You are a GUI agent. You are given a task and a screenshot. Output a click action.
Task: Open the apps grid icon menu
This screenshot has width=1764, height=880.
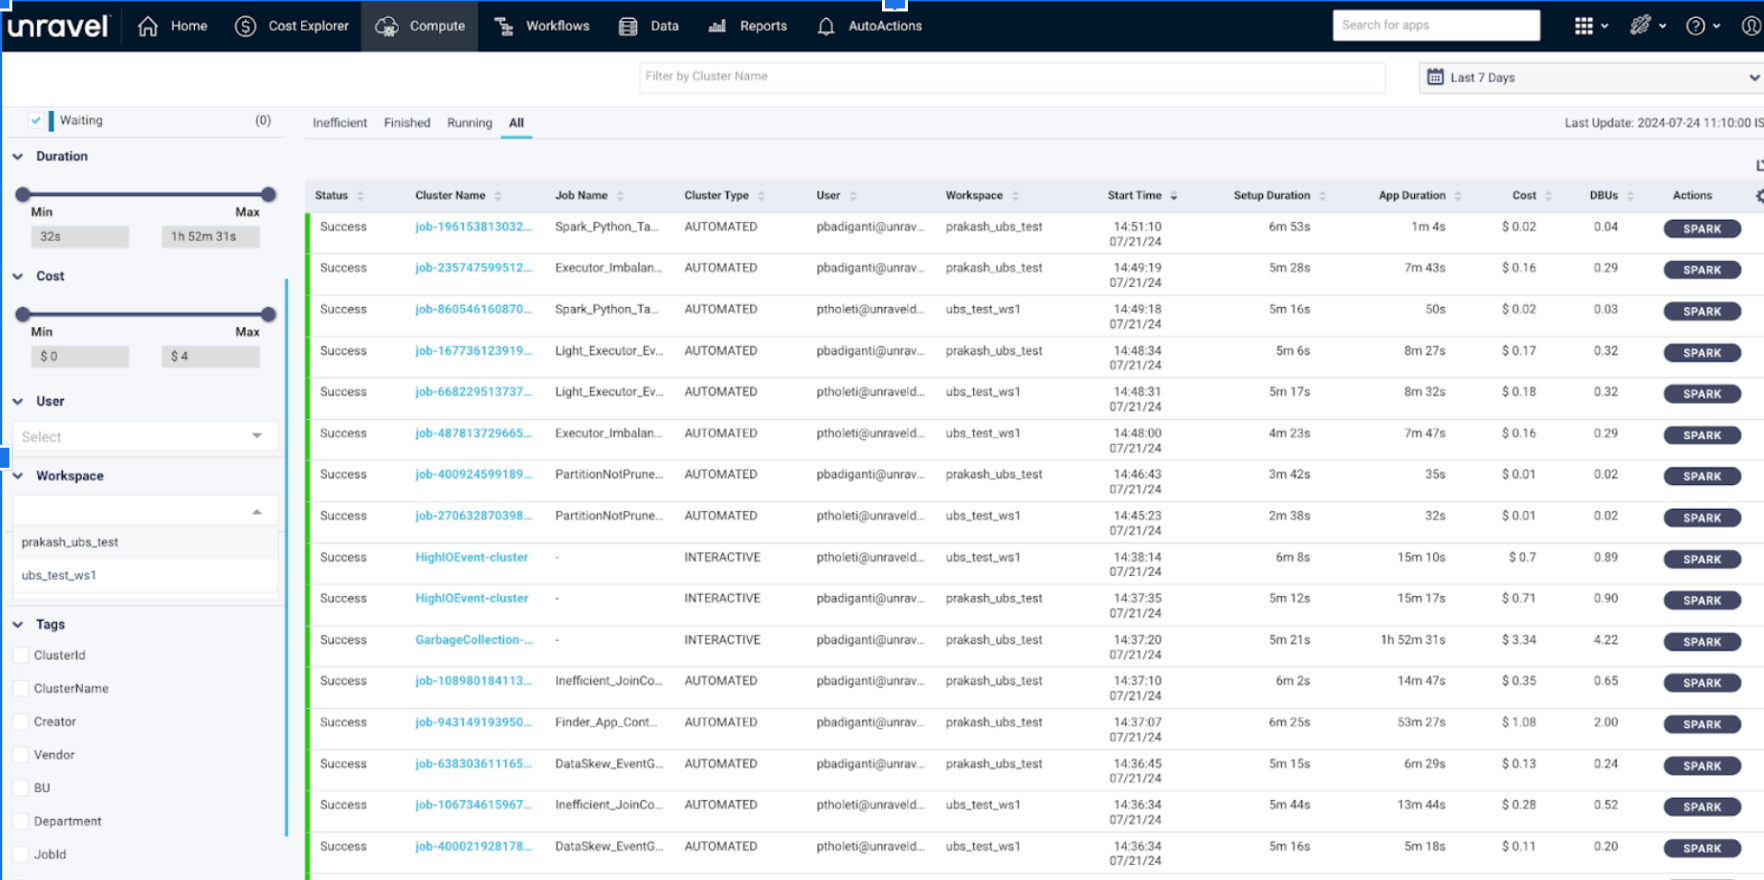[1583, 26]
